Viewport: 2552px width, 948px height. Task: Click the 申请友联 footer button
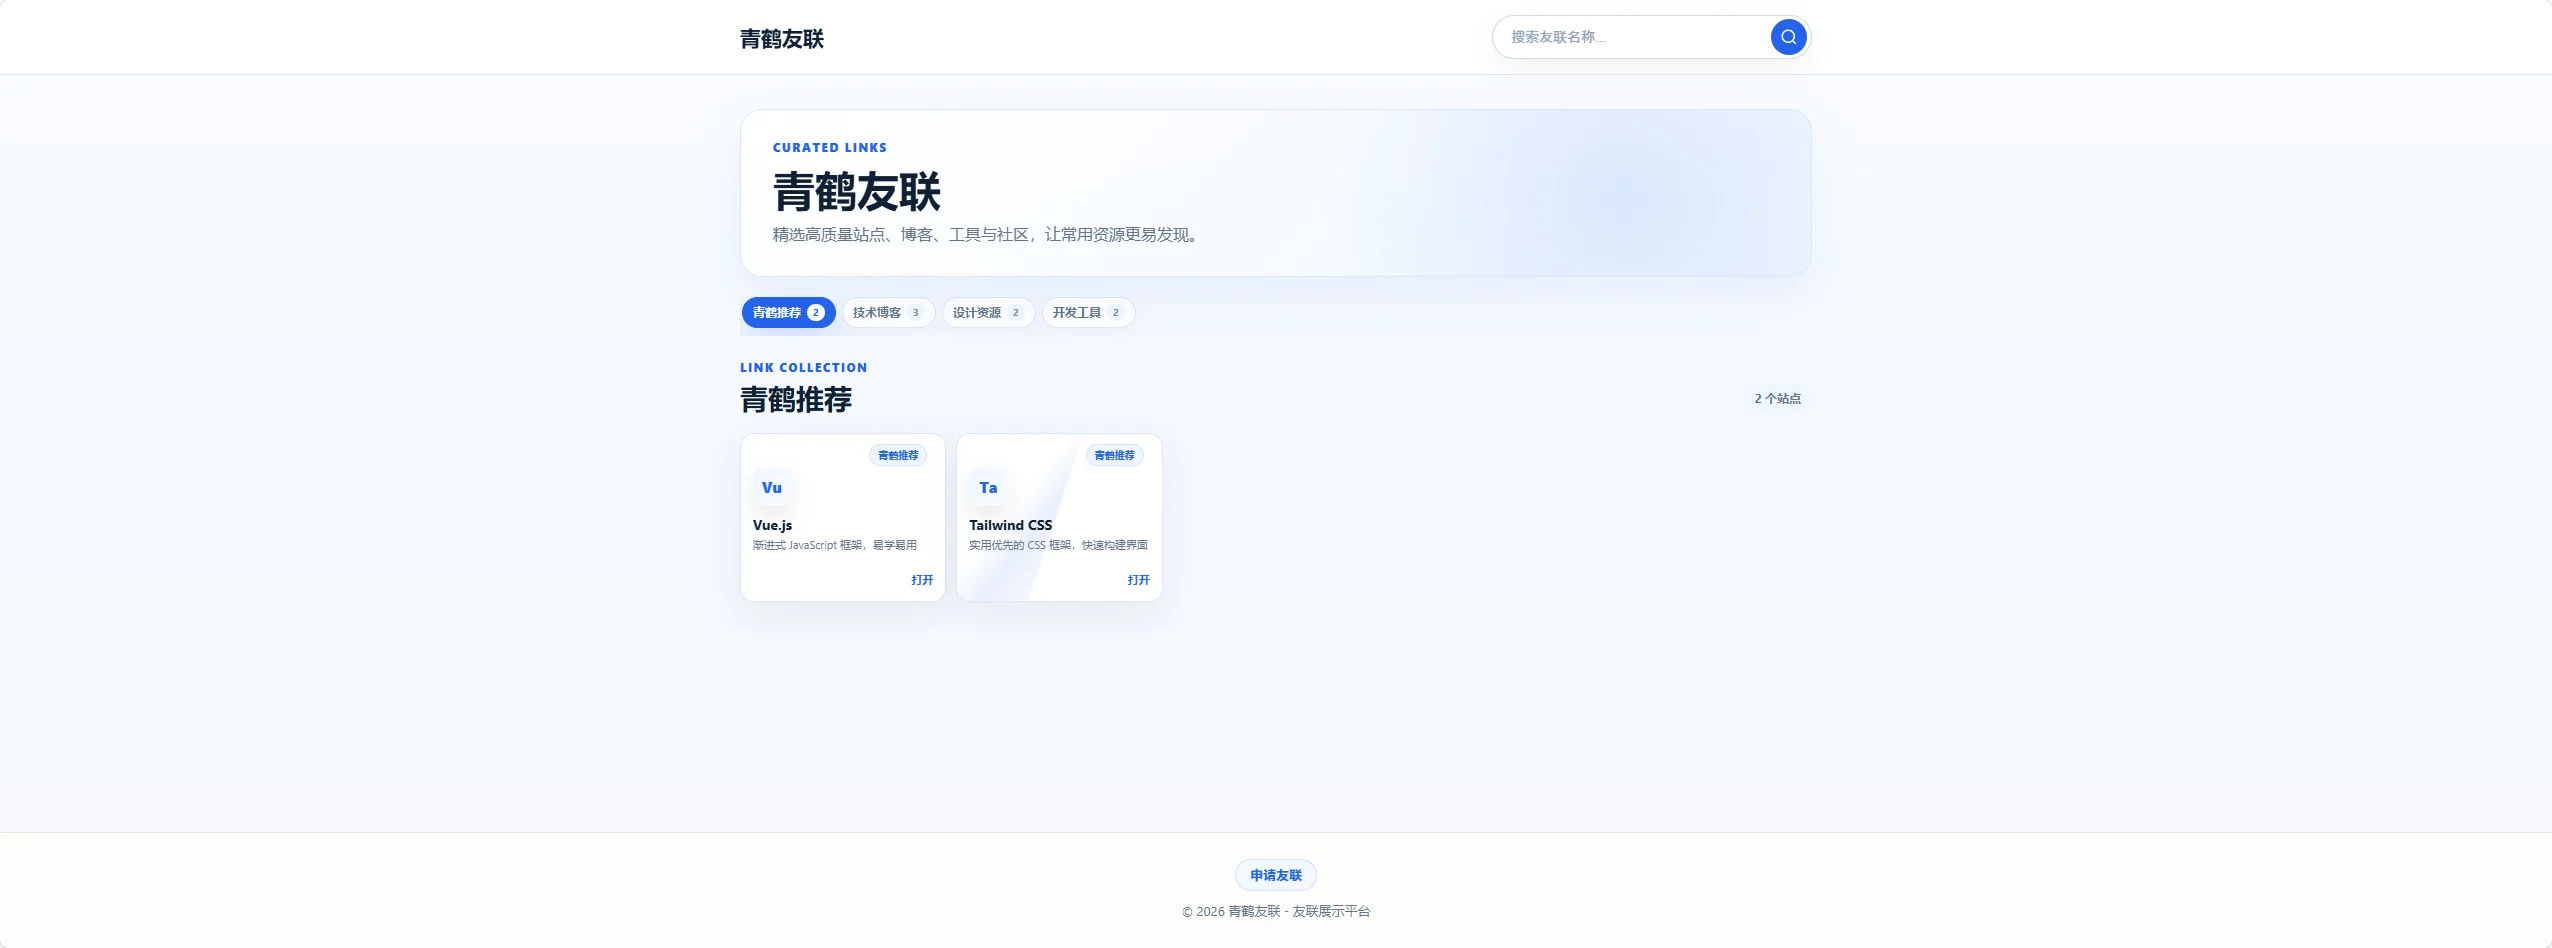(1276, 875)
